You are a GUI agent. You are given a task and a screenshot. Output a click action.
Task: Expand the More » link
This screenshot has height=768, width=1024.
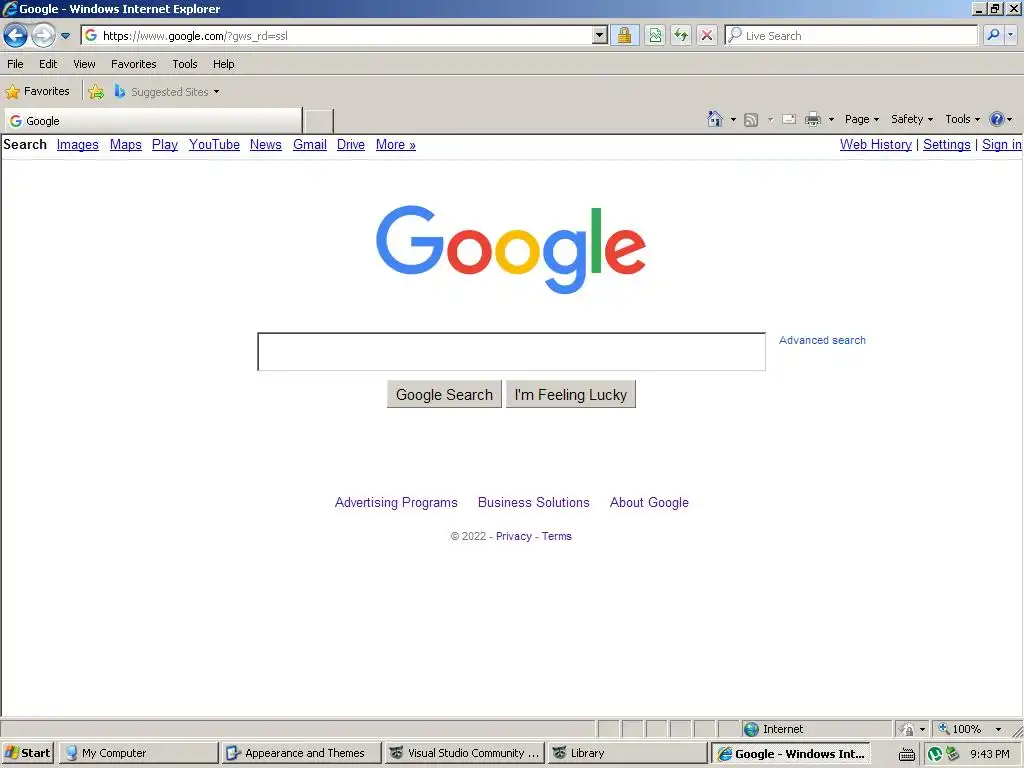[x=396, y=144]
